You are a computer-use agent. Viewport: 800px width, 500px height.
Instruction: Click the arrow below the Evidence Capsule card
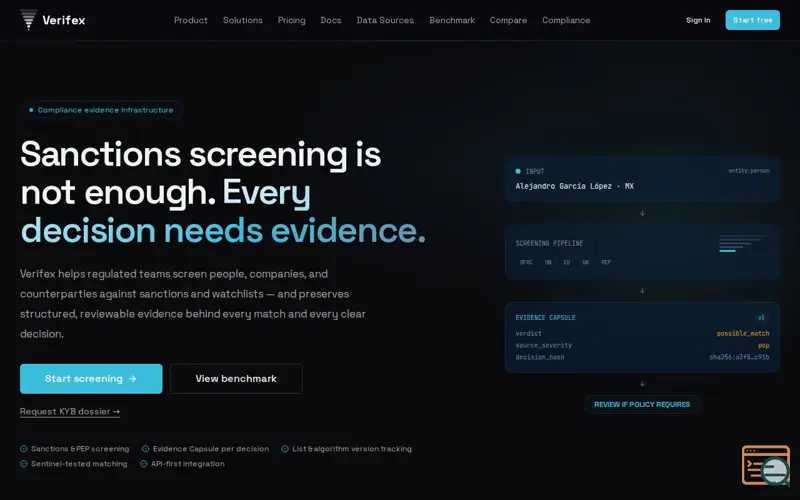[642, 384]
